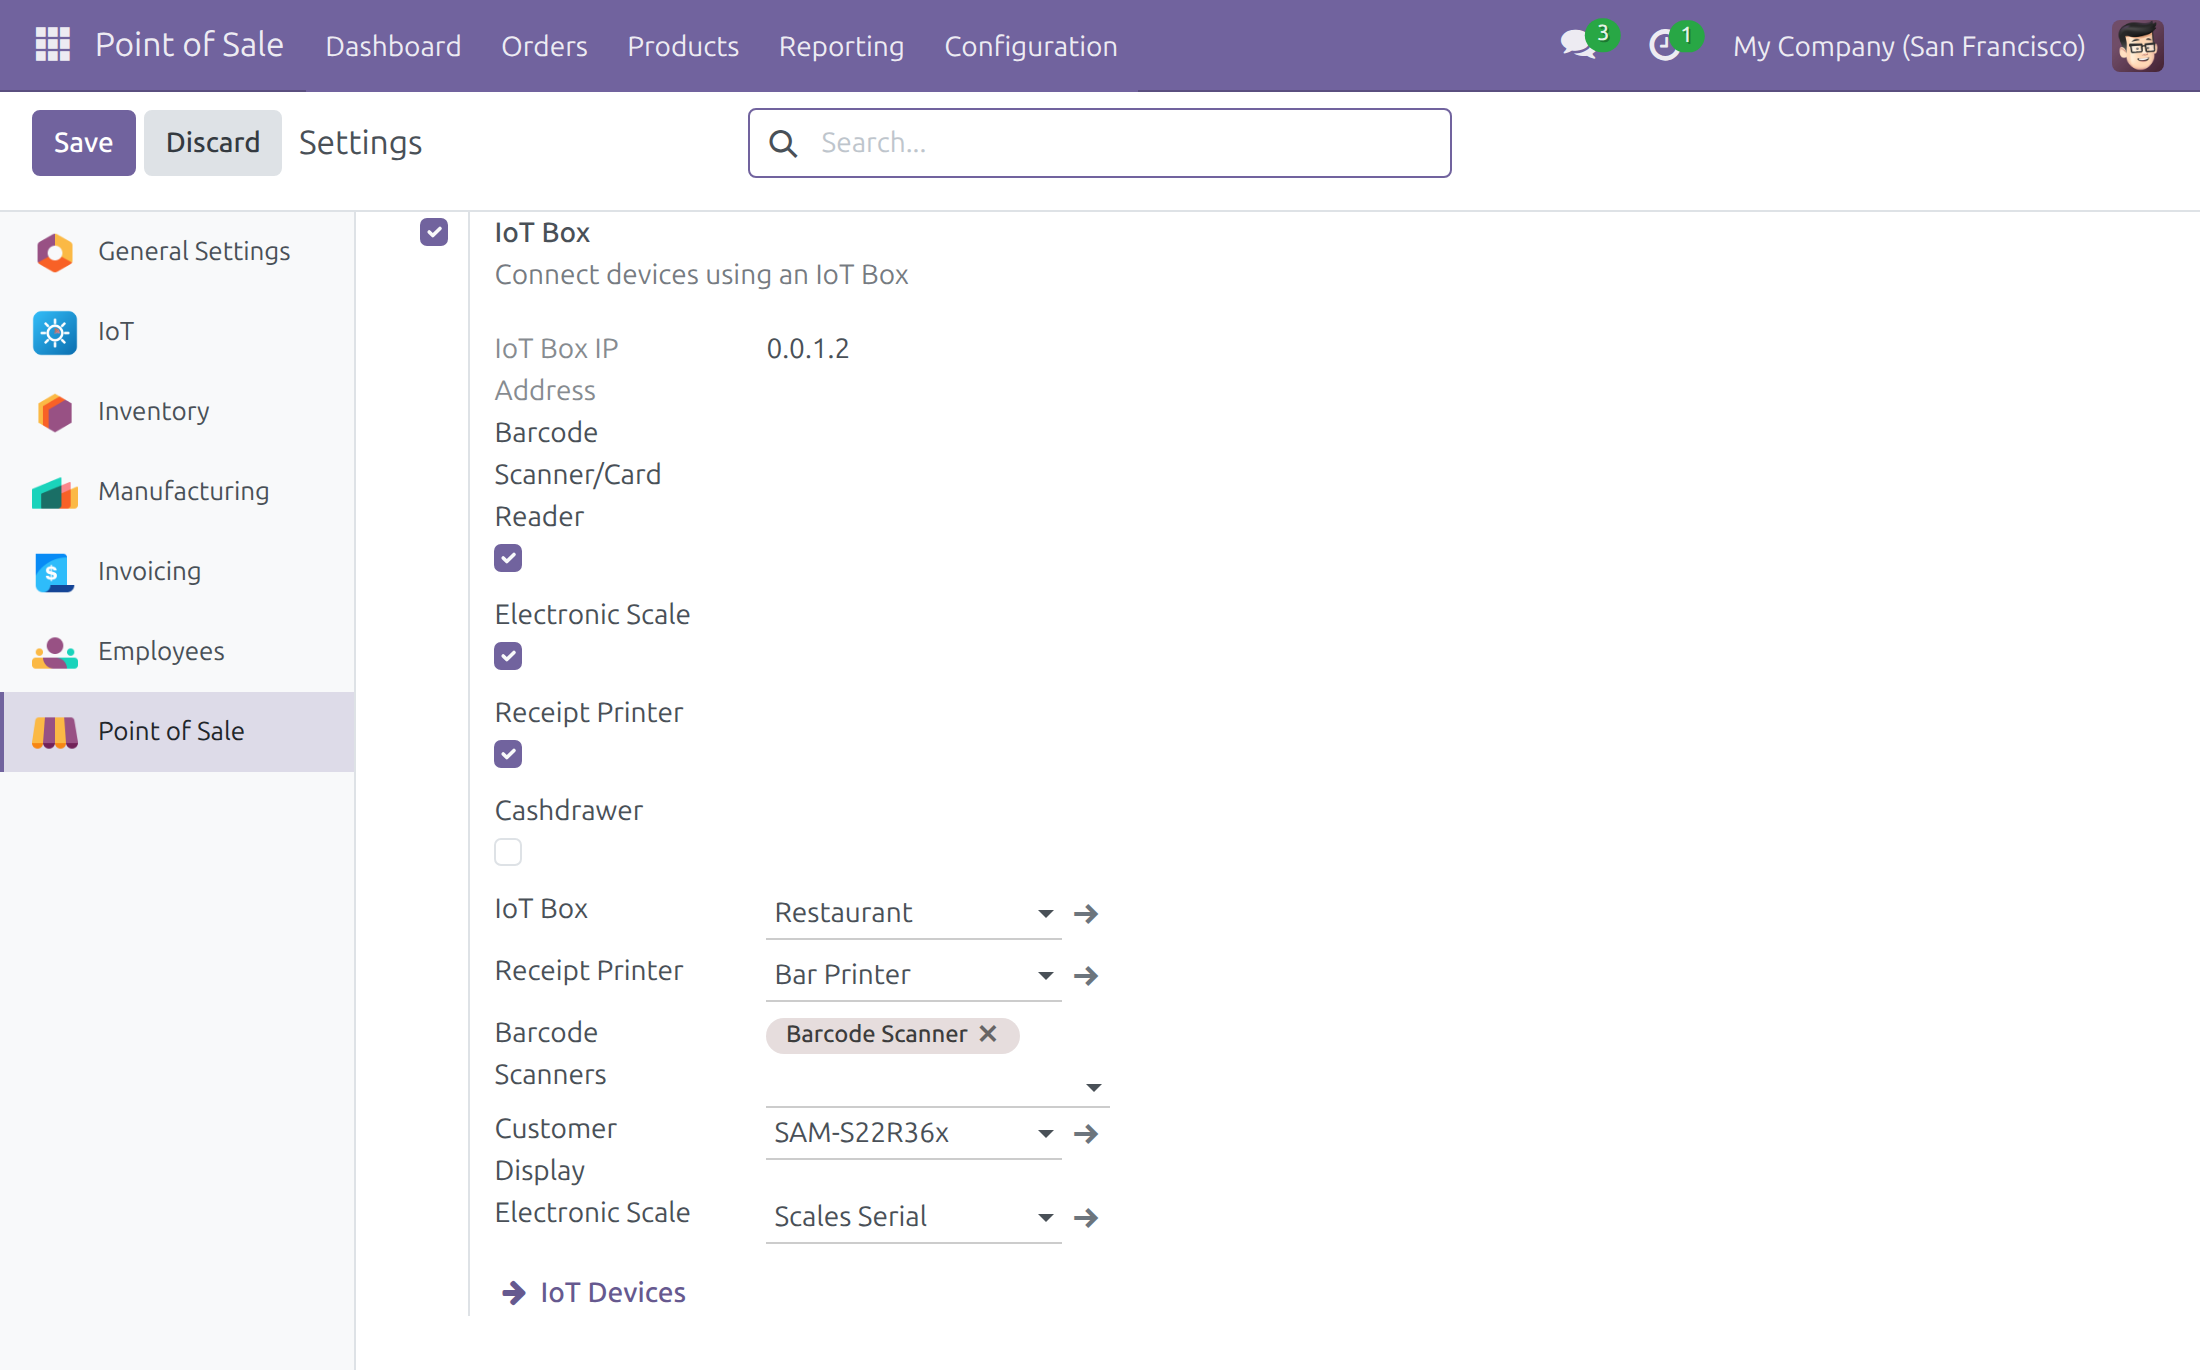2200x1370 pixels.
Task: Click the IoT Devices arrow icon
Action: pos(514,1293)
